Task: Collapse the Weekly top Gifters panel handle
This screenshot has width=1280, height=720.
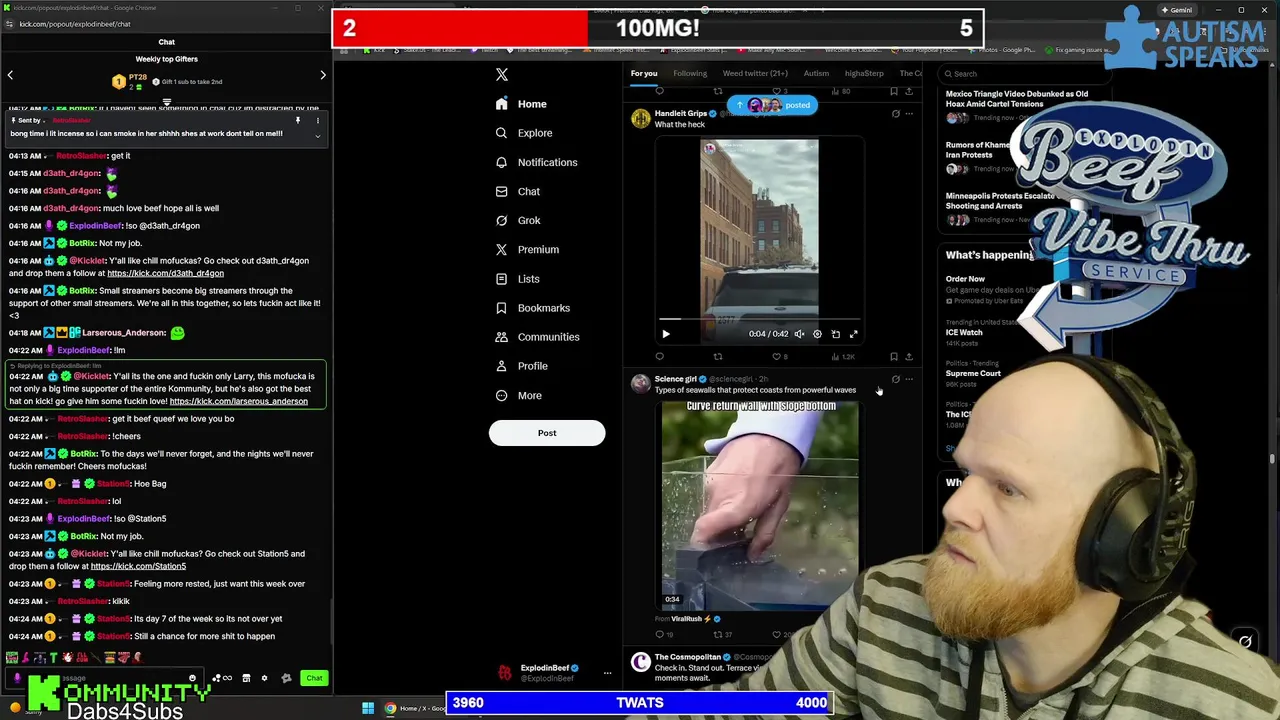Action: click(167, 102)
